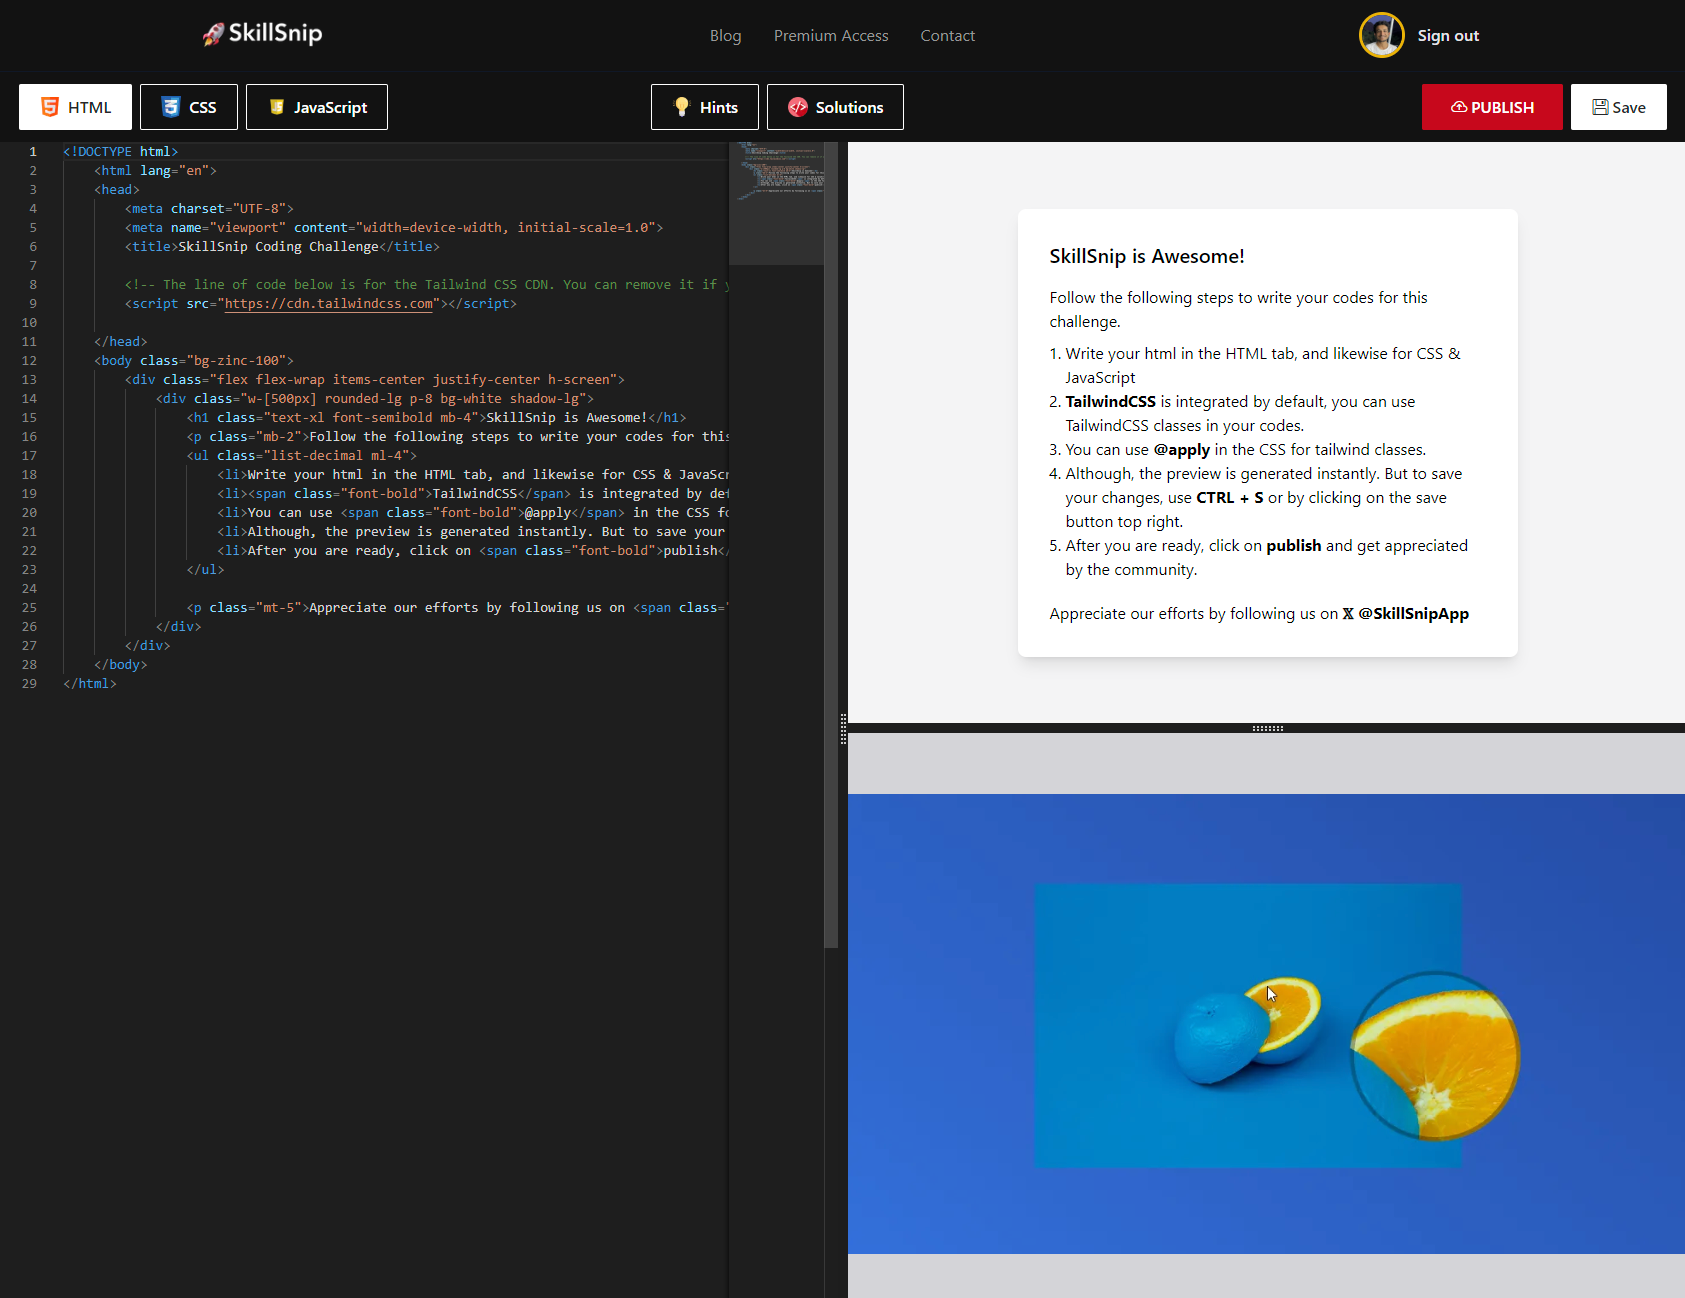Click line number 12 in gutter
The width and height of the screenshot is (1685, 1298).
tap(29, 361)
